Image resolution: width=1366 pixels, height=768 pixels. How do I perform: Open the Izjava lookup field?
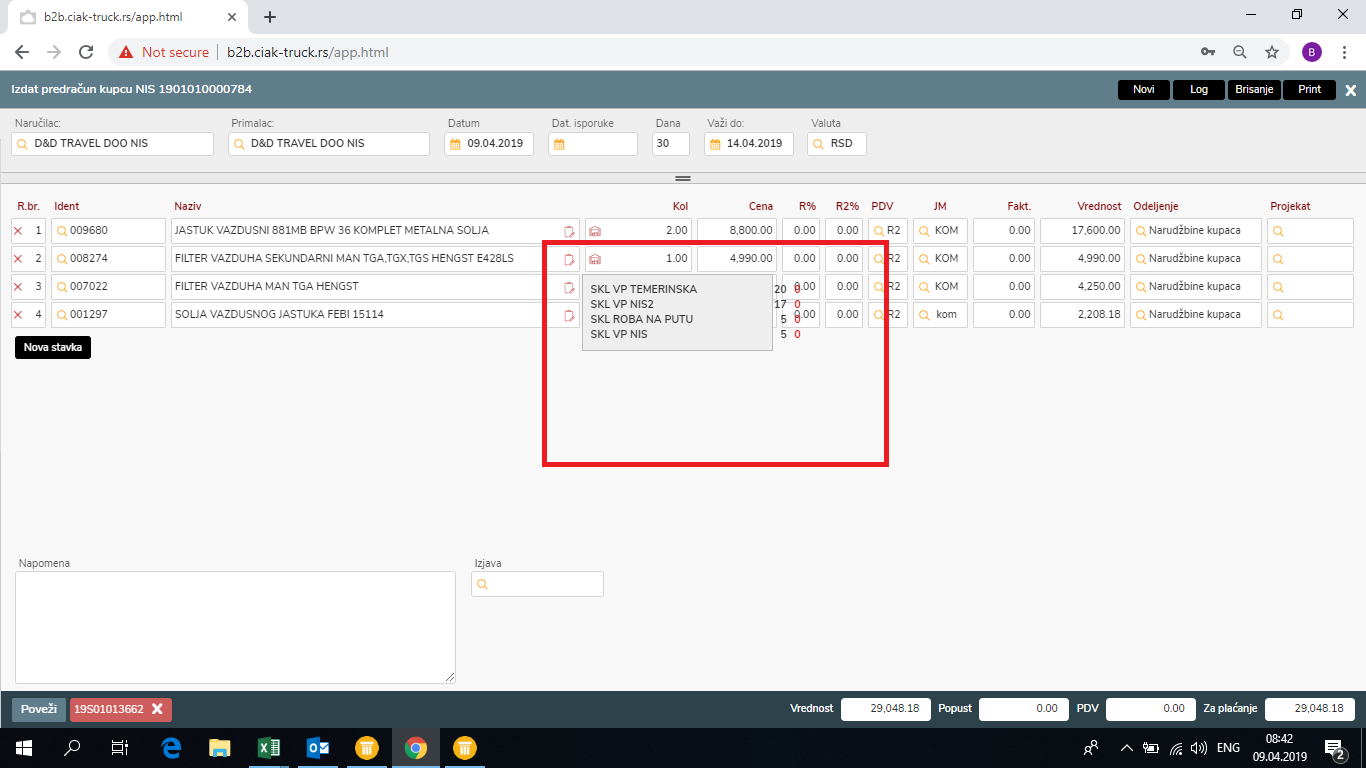537,584
